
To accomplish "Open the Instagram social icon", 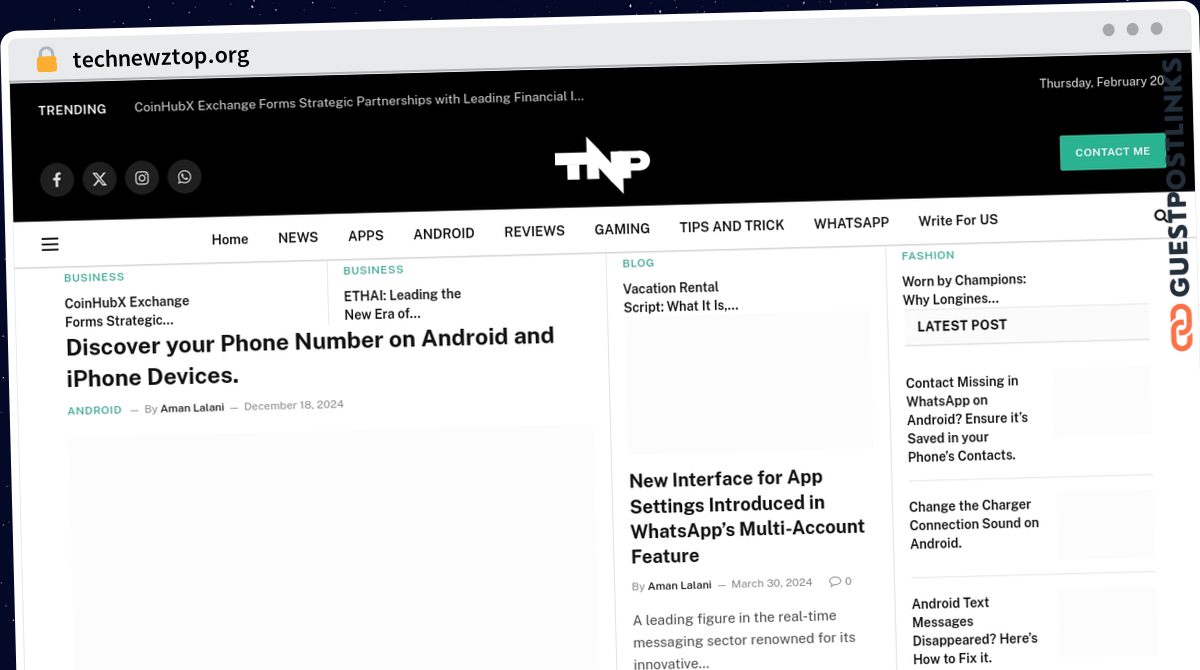I will tap(142, 178).
